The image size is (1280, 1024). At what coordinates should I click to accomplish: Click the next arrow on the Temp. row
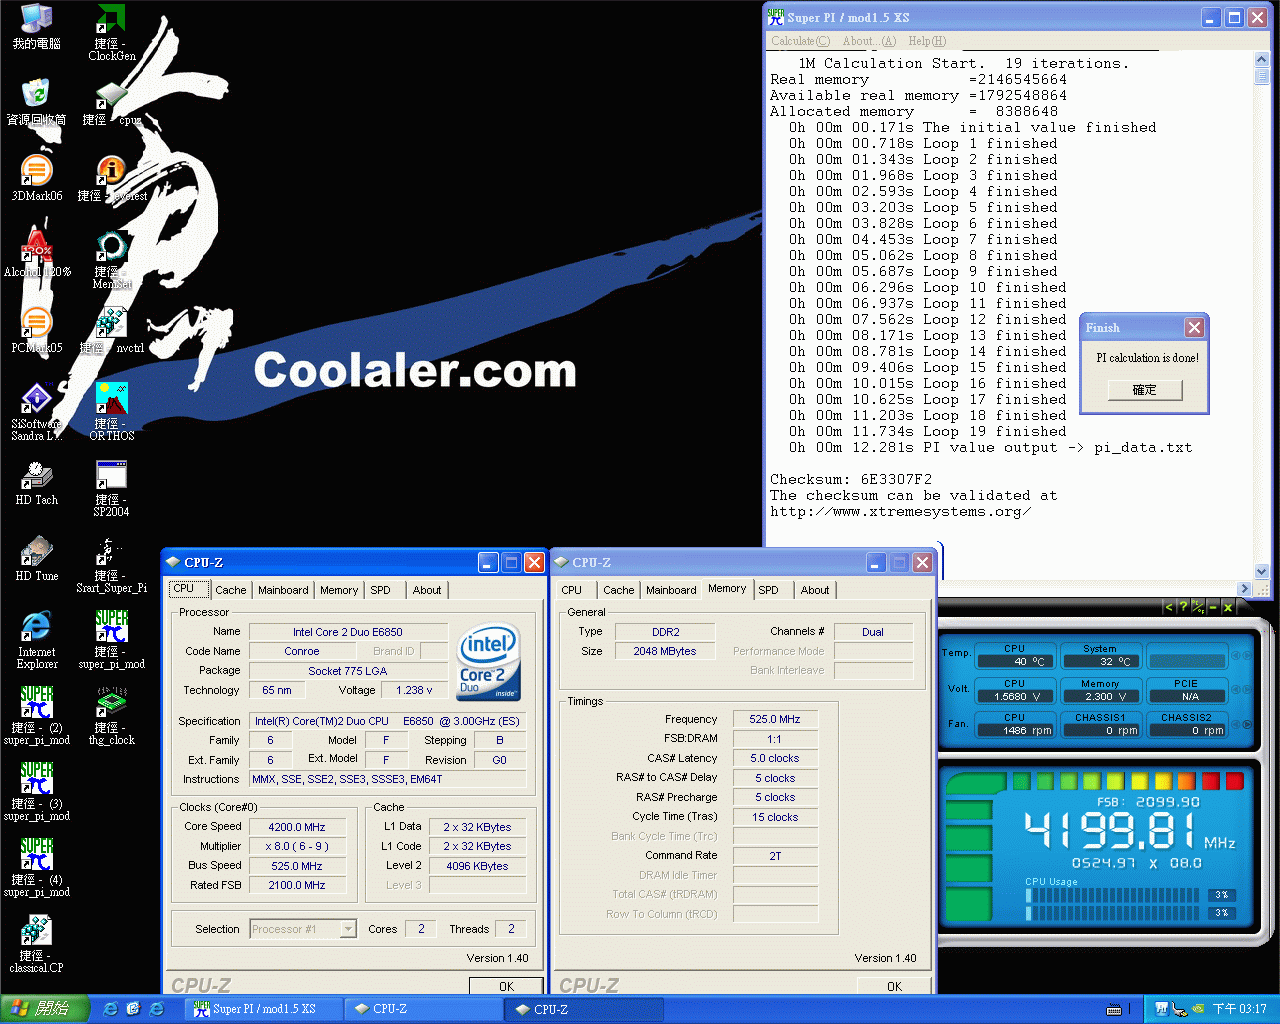pos(1246,655)
